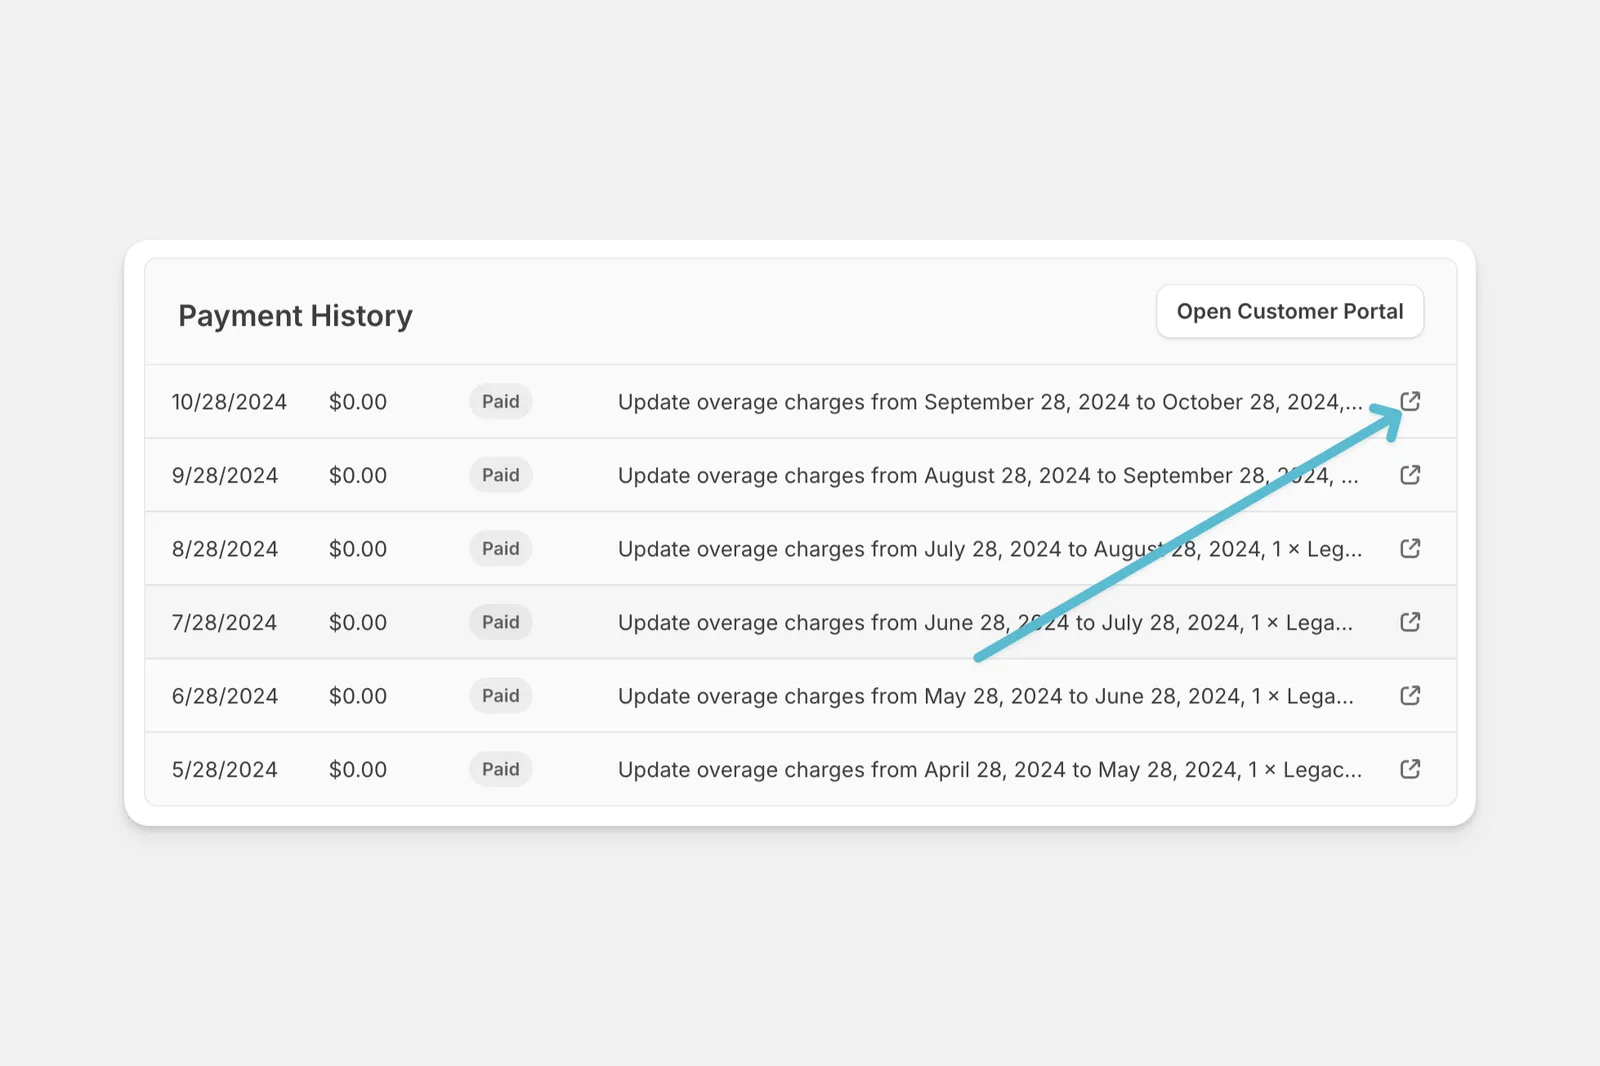The height and width of the screenshot is (1066, 1600).
Task: Open invoice link for 7/28/2024 payment
Action: pyautogui.click(x=1410, y=622)
